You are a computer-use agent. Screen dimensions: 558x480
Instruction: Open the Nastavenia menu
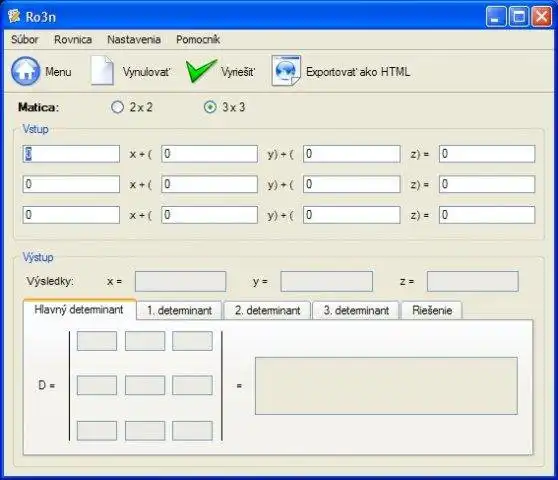134,39
